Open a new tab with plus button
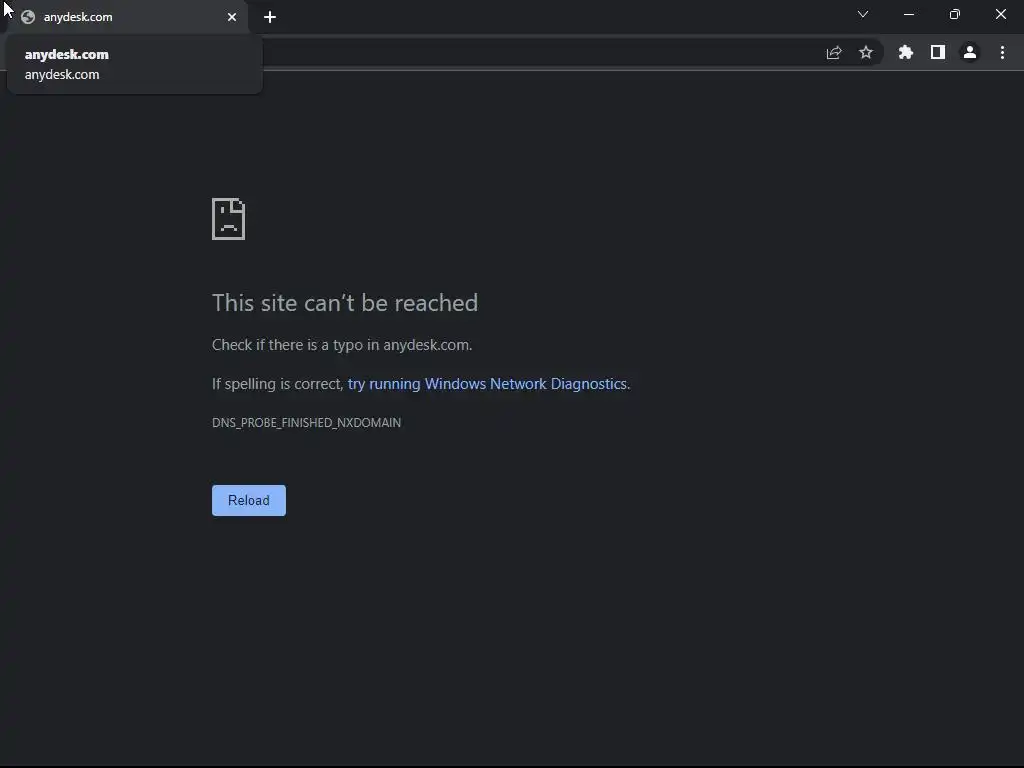1024x768 pixels. [270, 17]
